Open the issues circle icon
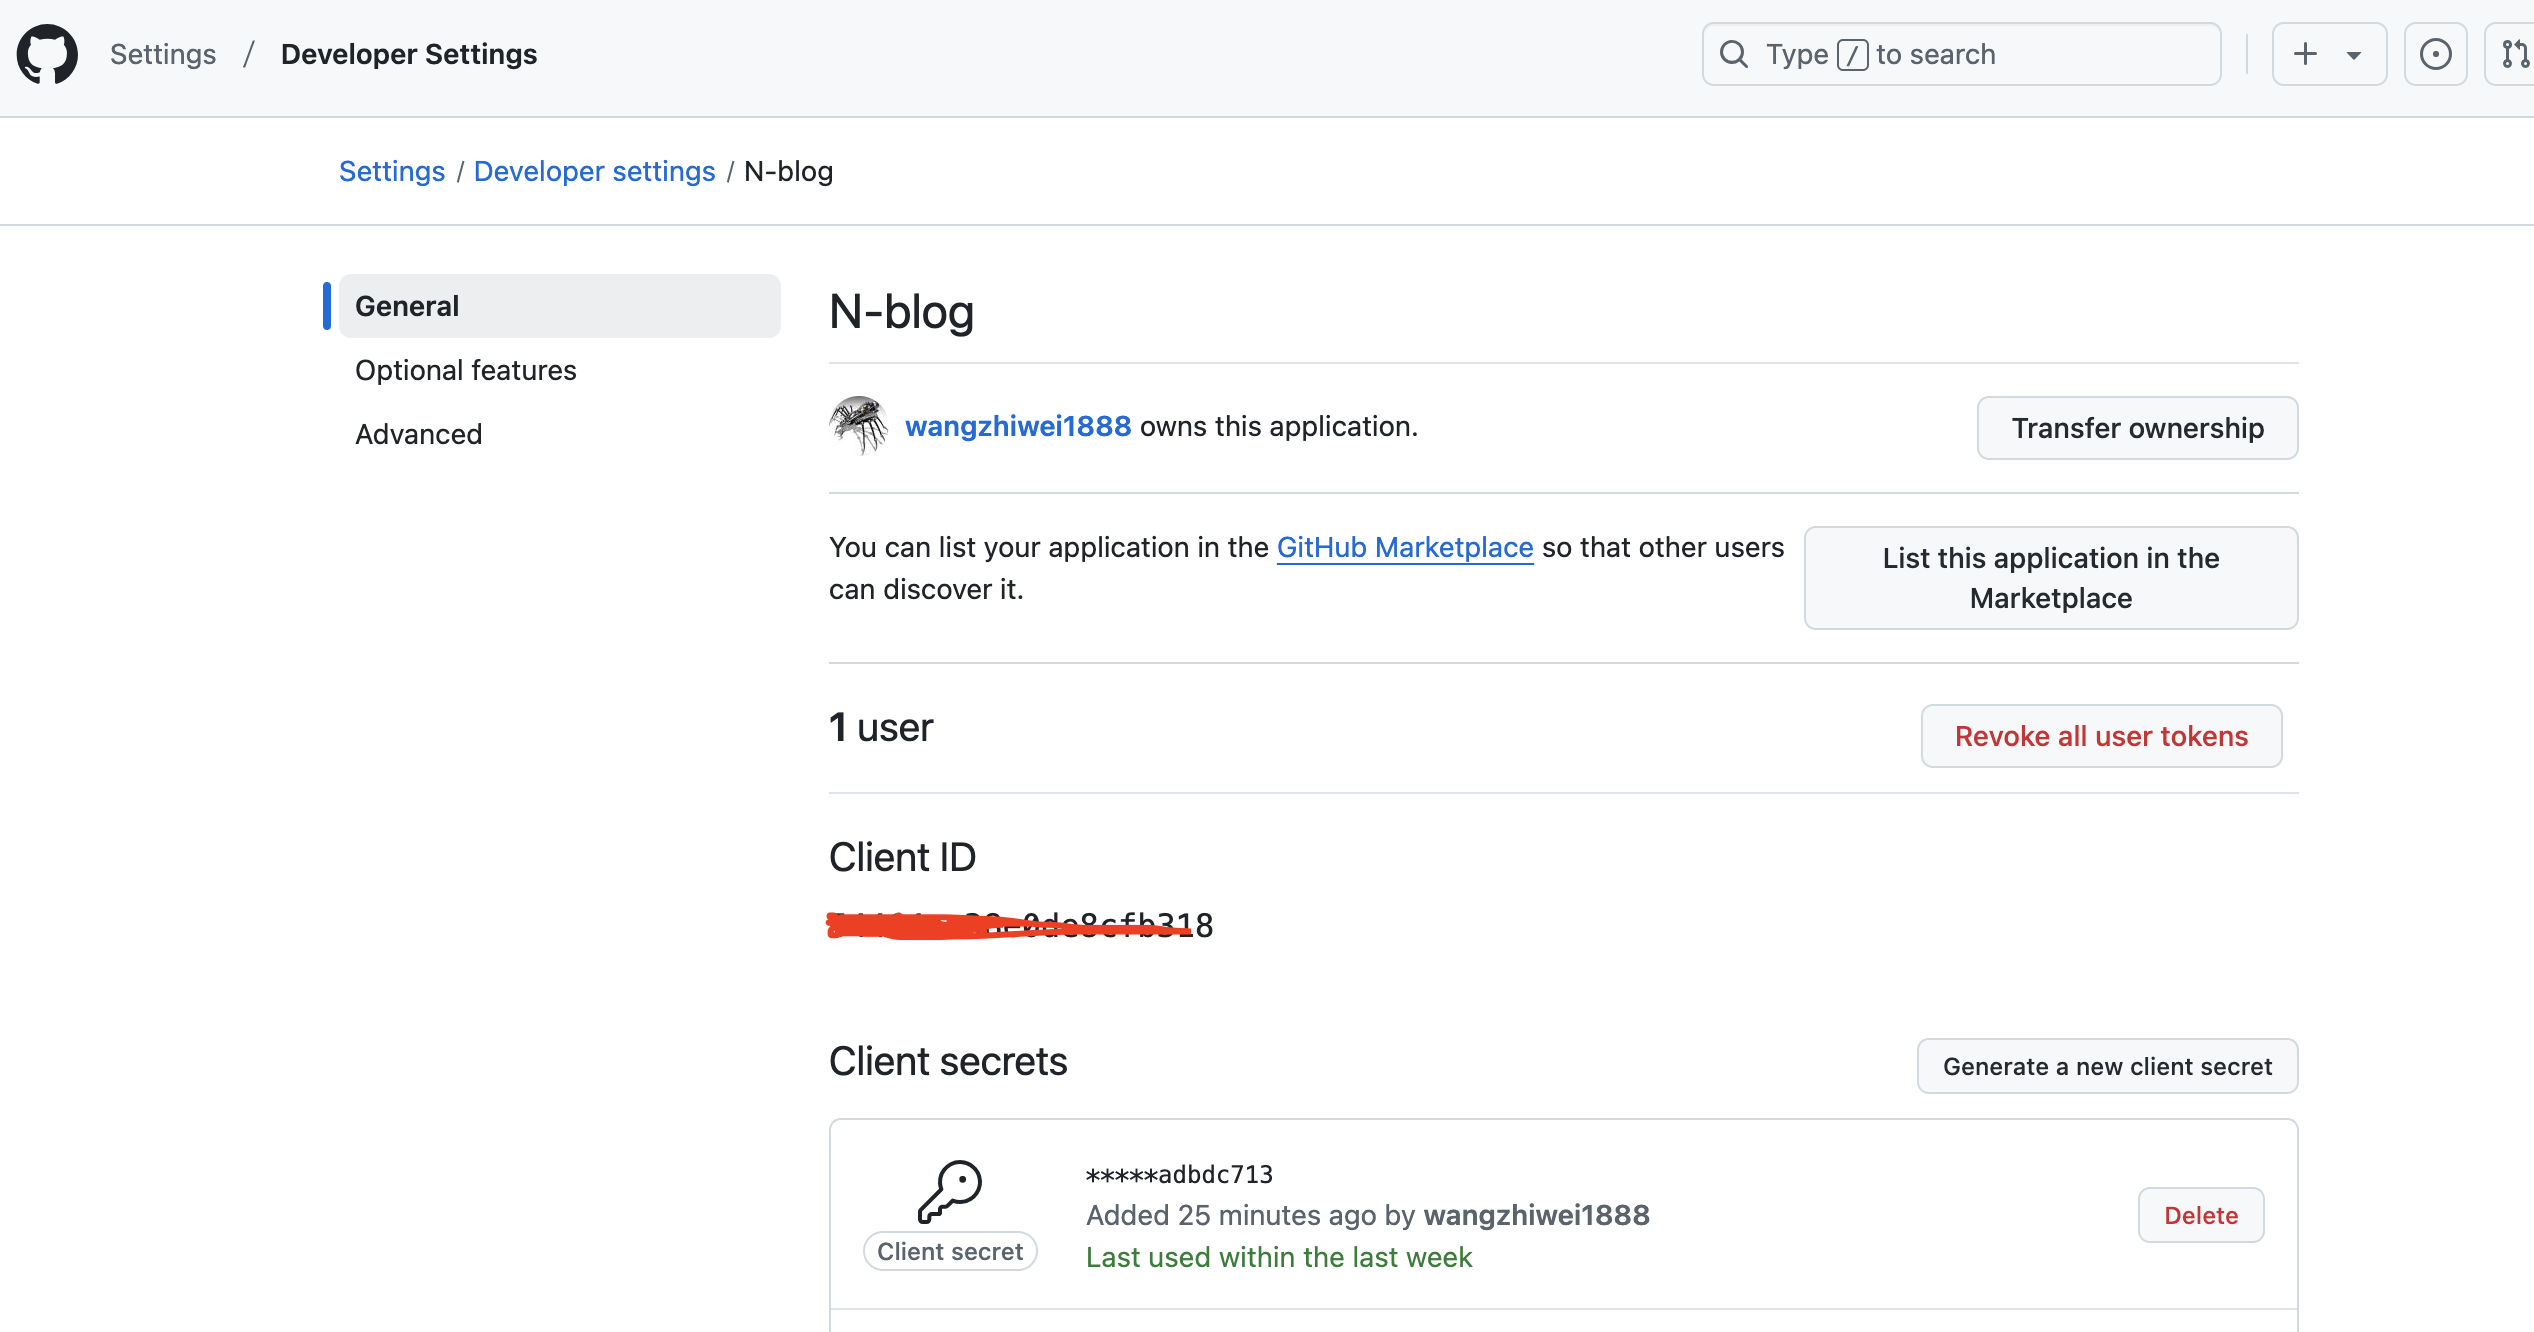The width and height of the screenshot is (2534, 1332). pos(2436,54)
